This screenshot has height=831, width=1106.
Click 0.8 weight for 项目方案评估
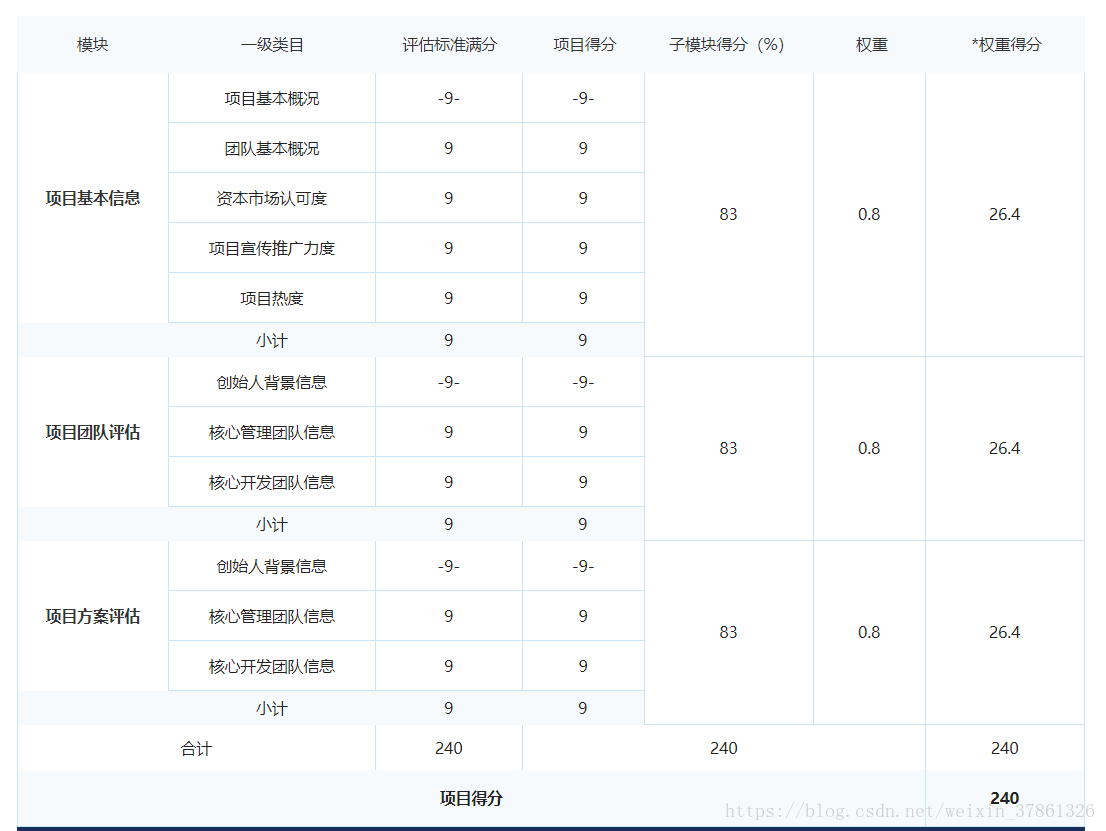(869, 633)
